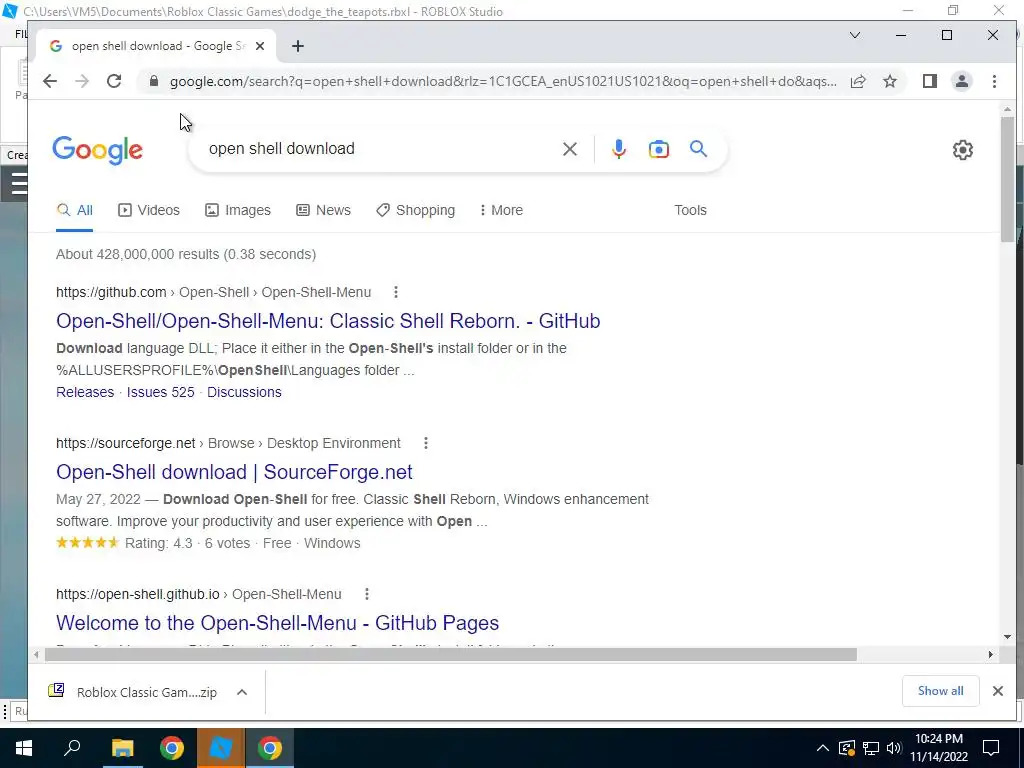Viewport: 1024px width, 768px height.
Task: Bookmark this page with the star icon
Action: click(889, 81)
